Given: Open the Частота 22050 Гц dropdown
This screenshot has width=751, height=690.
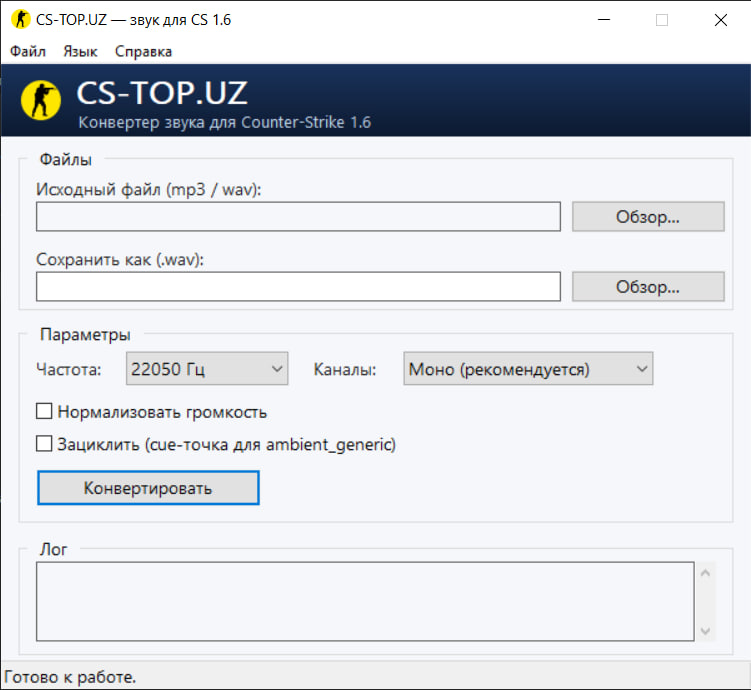Looking at the screenshot, I should click(207, 369).
